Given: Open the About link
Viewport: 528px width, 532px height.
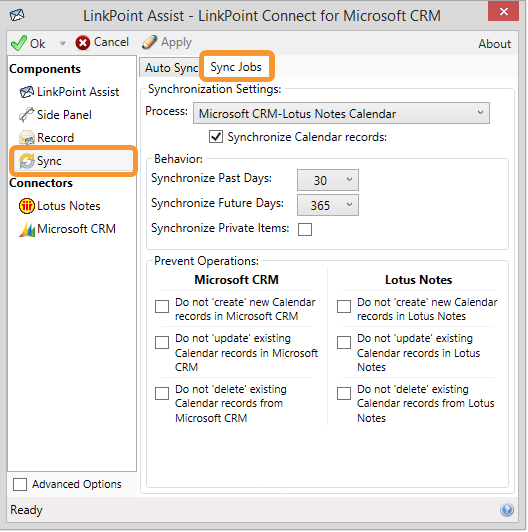Looking at the screenshot, I should point(494,44).
